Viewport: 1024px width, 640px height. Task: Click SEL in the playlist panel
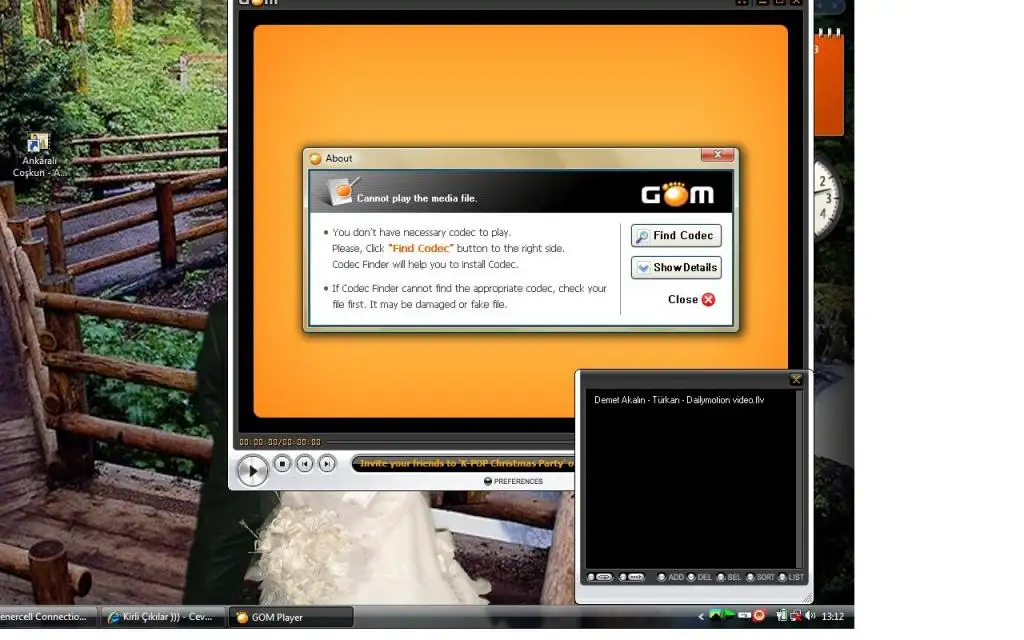point(729,577)
